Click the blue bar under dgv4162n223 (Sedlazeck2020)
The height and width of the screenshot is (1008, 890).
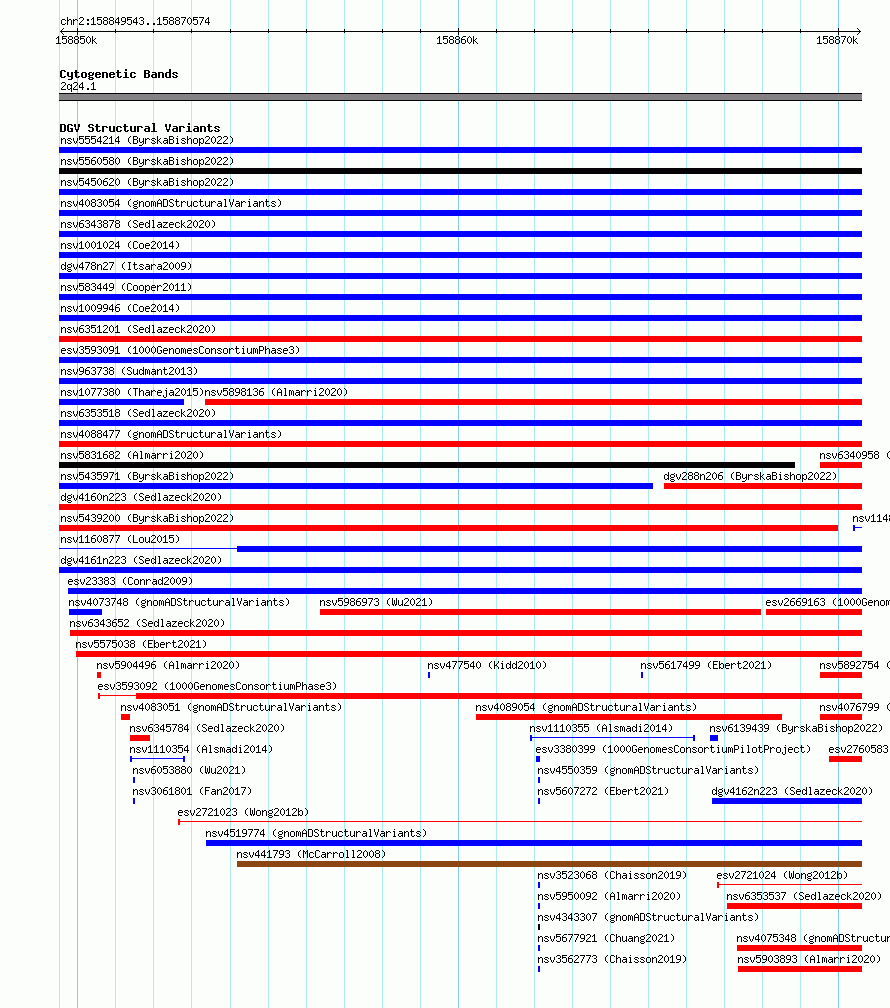786,801
